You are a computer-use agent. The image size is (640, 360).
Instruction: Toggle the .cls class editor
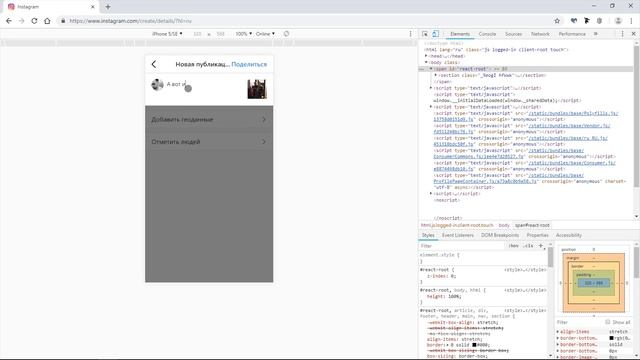(529, 246)
